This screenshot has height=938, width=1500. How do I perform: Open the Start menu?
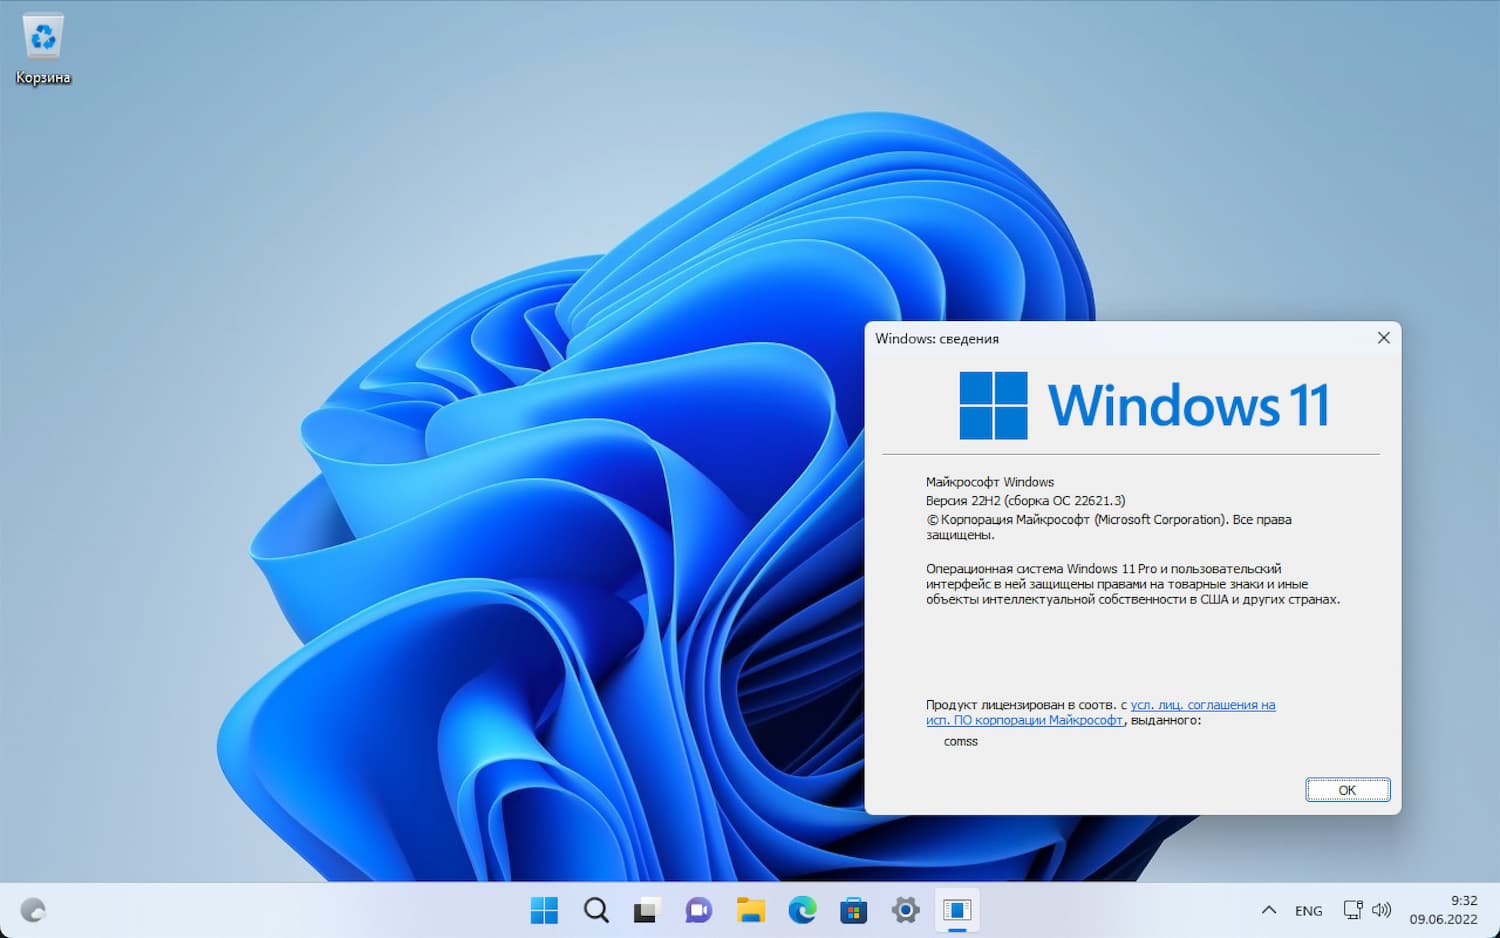[x=544, y=910]
